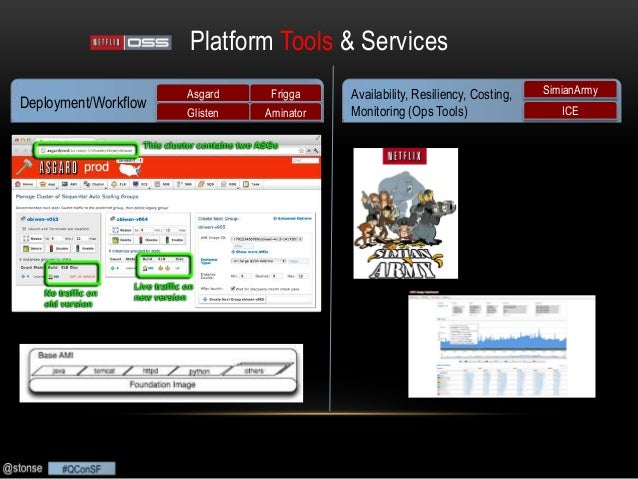Screen dimensions: 638x479
Task: Click the Glisten red label box
Action: pyautogui.click(x=203, y=112)
